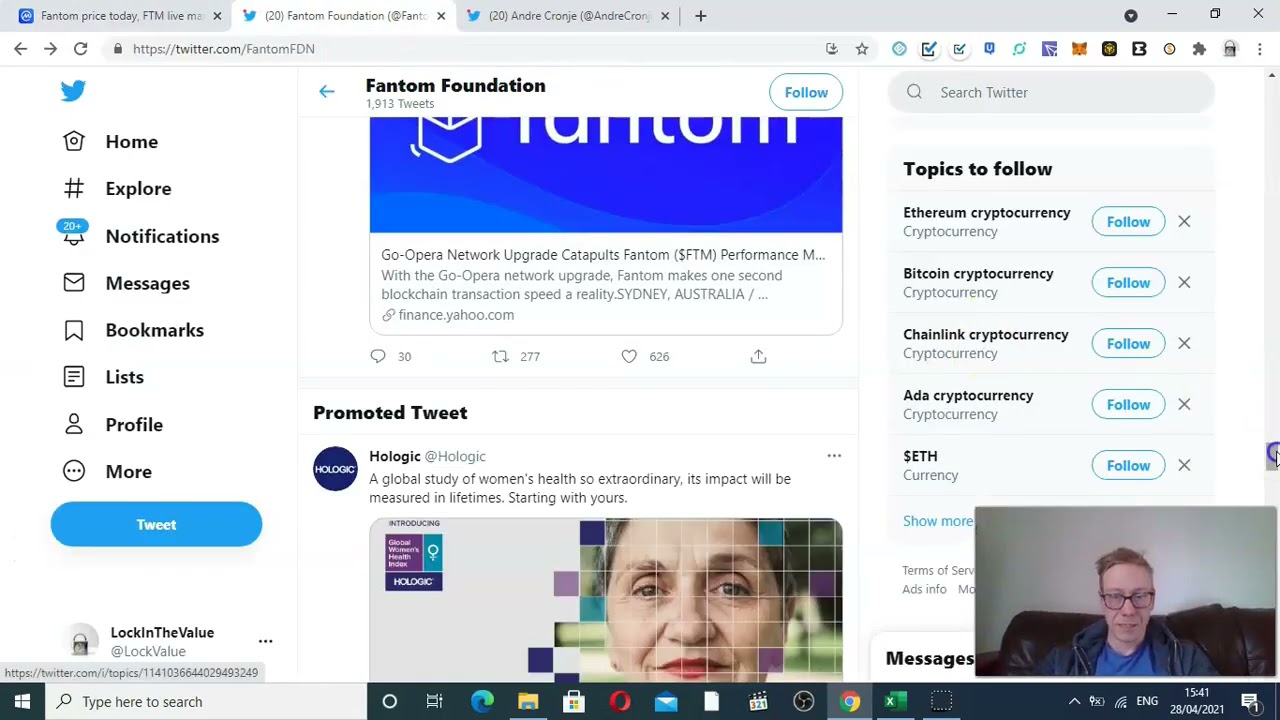Image resolution: width=1280 pixels, height=720 pixels.
Task: Dismiss Ada cryptocurrency topic
Action: click(x=1184, y=405)
